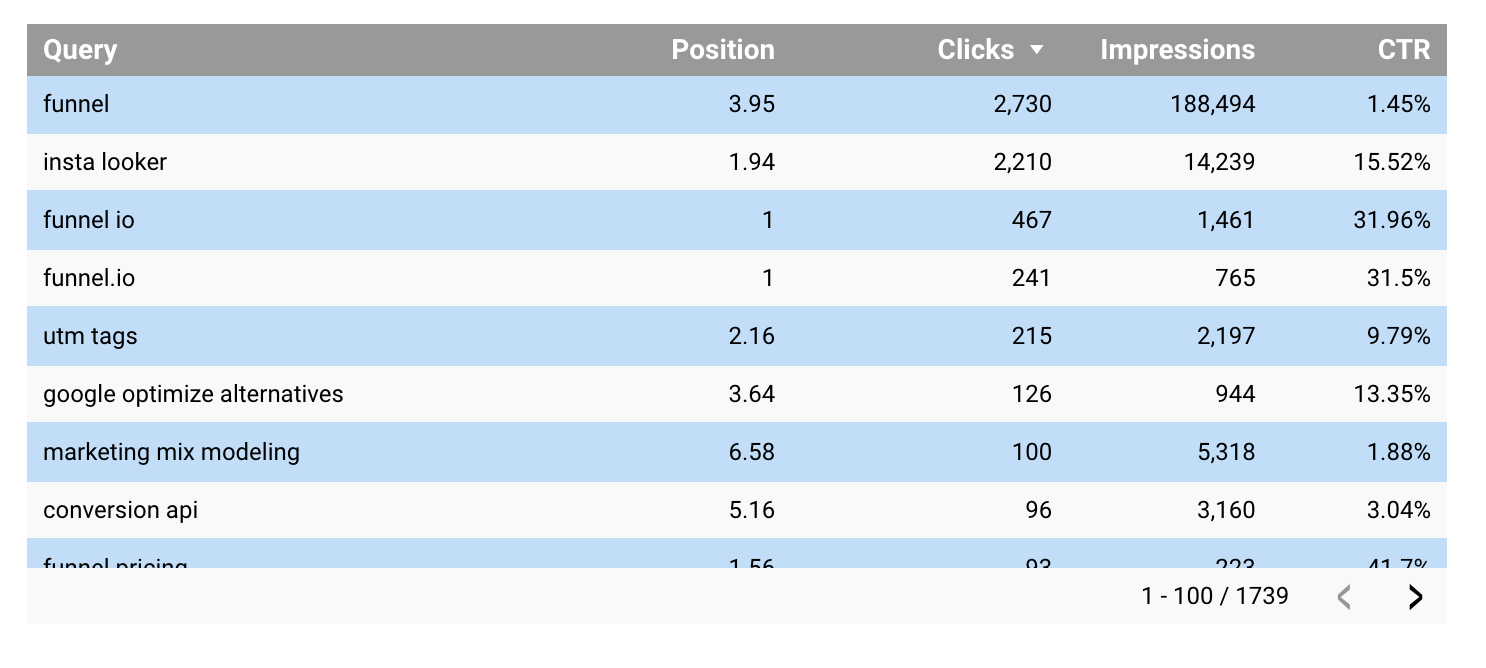
Task: Toggle descending sort on the Clicks header
Action: tap(976, 49)
